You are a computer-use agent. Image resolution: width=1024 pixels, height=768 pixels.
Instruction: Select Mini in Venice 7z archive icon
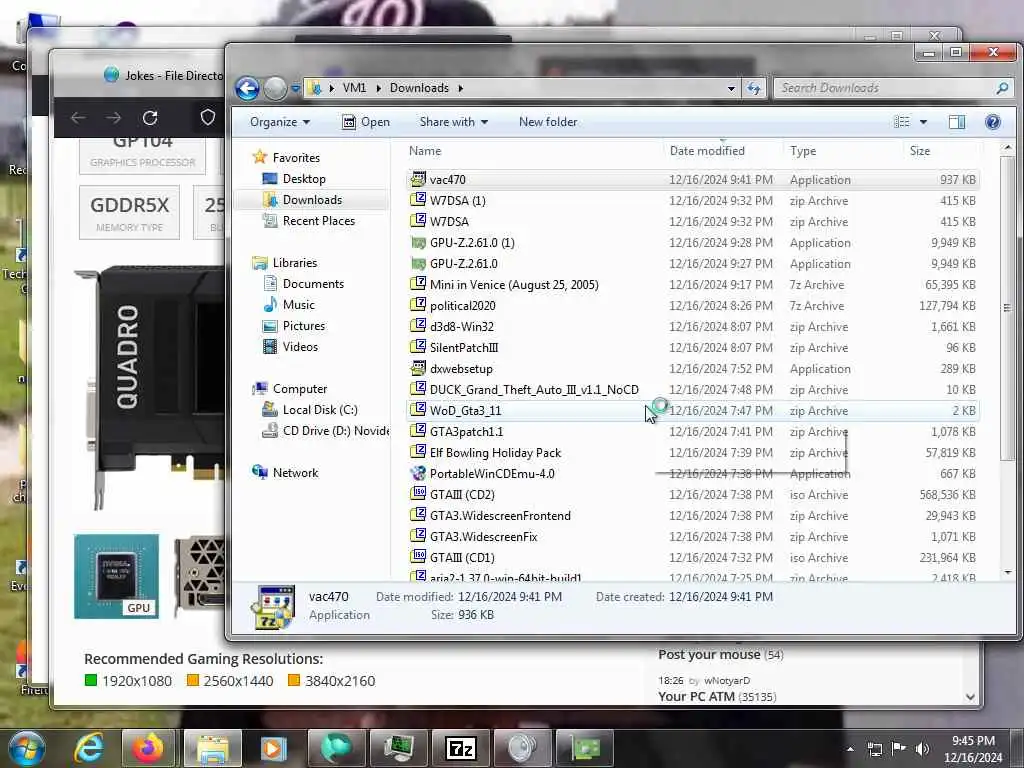point(418,285)
